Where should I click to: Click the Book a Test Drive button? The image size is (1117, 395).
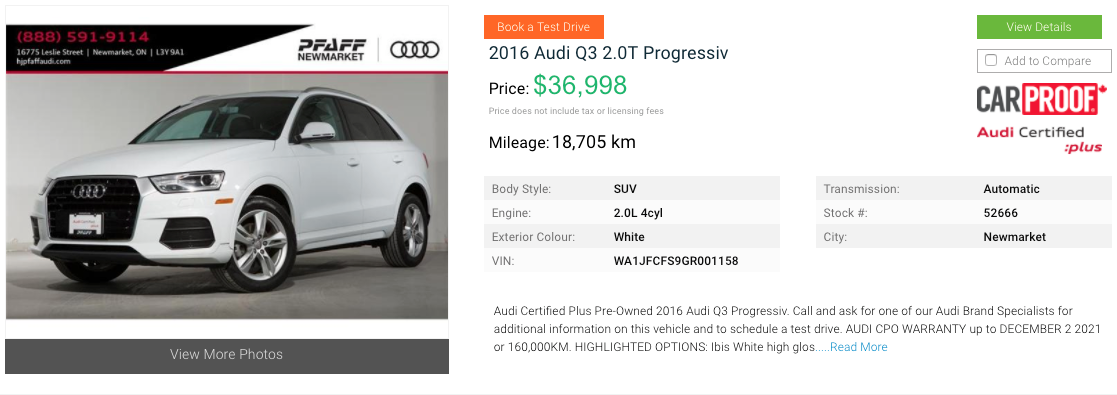click(x=544, y=27)
